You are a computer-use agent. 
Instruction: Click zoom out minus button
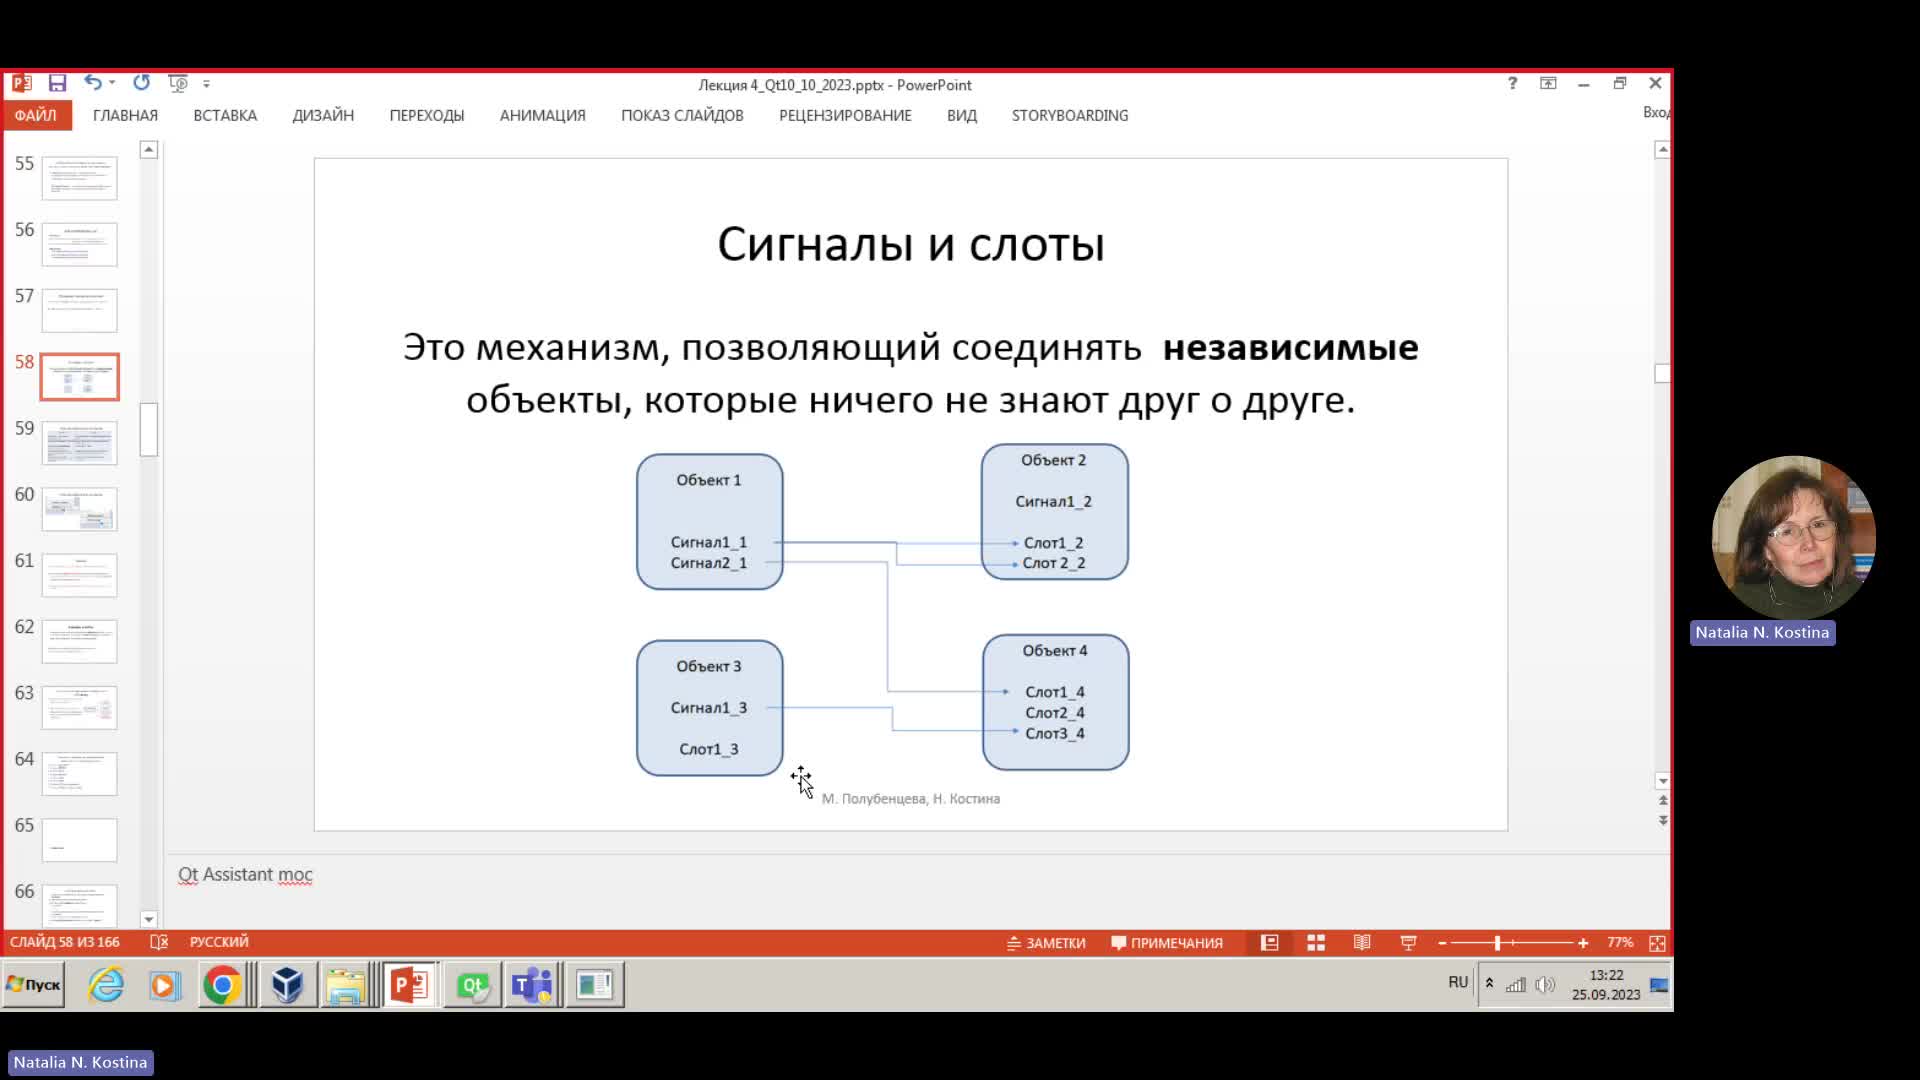click(1442, 943)
